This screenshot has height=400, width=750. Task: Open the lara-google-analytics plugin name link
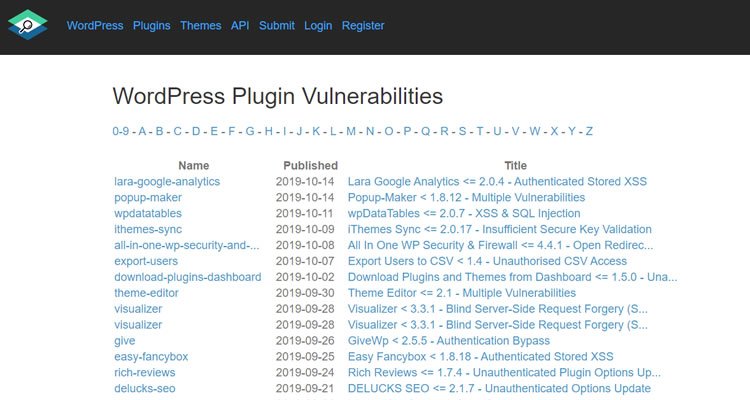[x=167, y=182]
